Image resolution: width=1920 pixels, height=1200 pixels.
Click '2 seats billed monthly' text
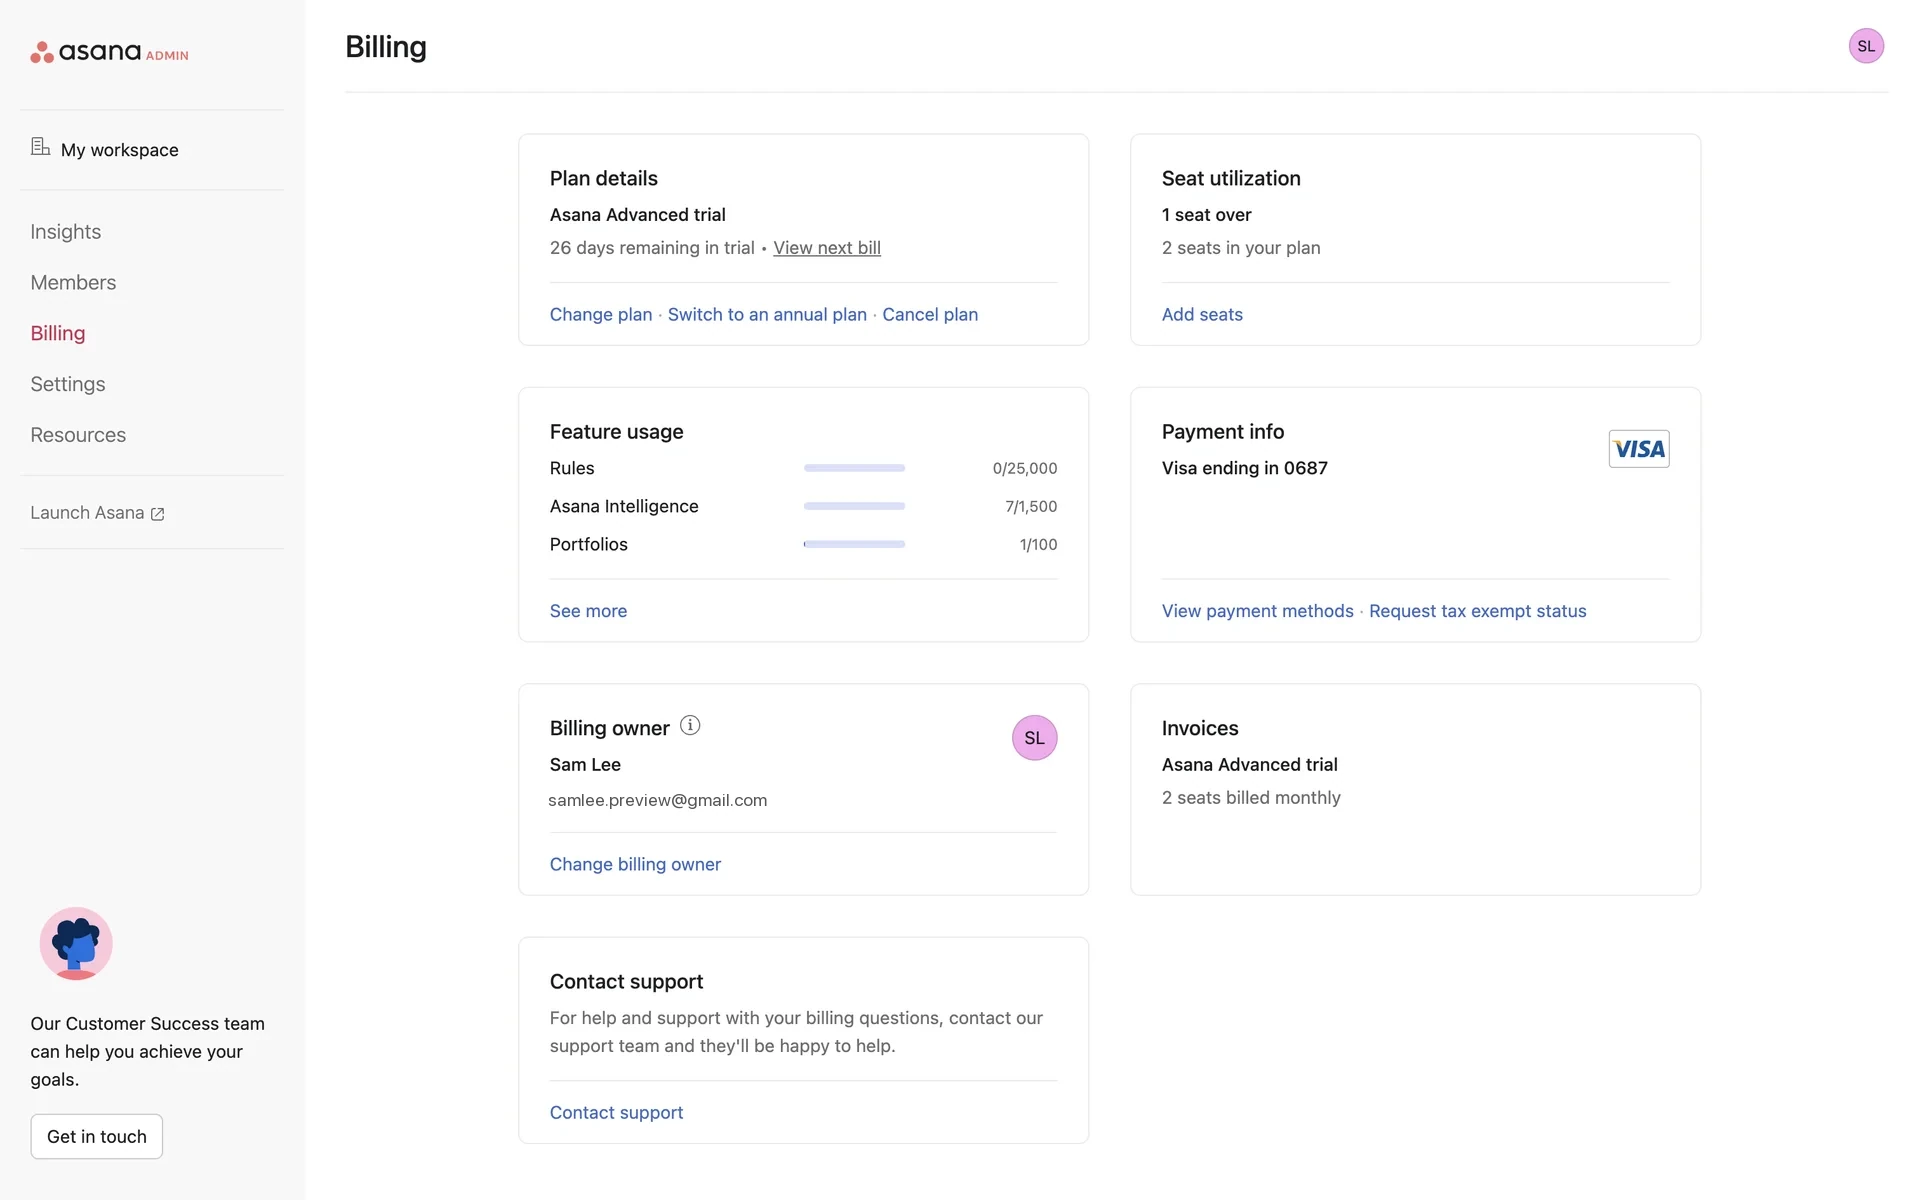(x=1251, y=798)
